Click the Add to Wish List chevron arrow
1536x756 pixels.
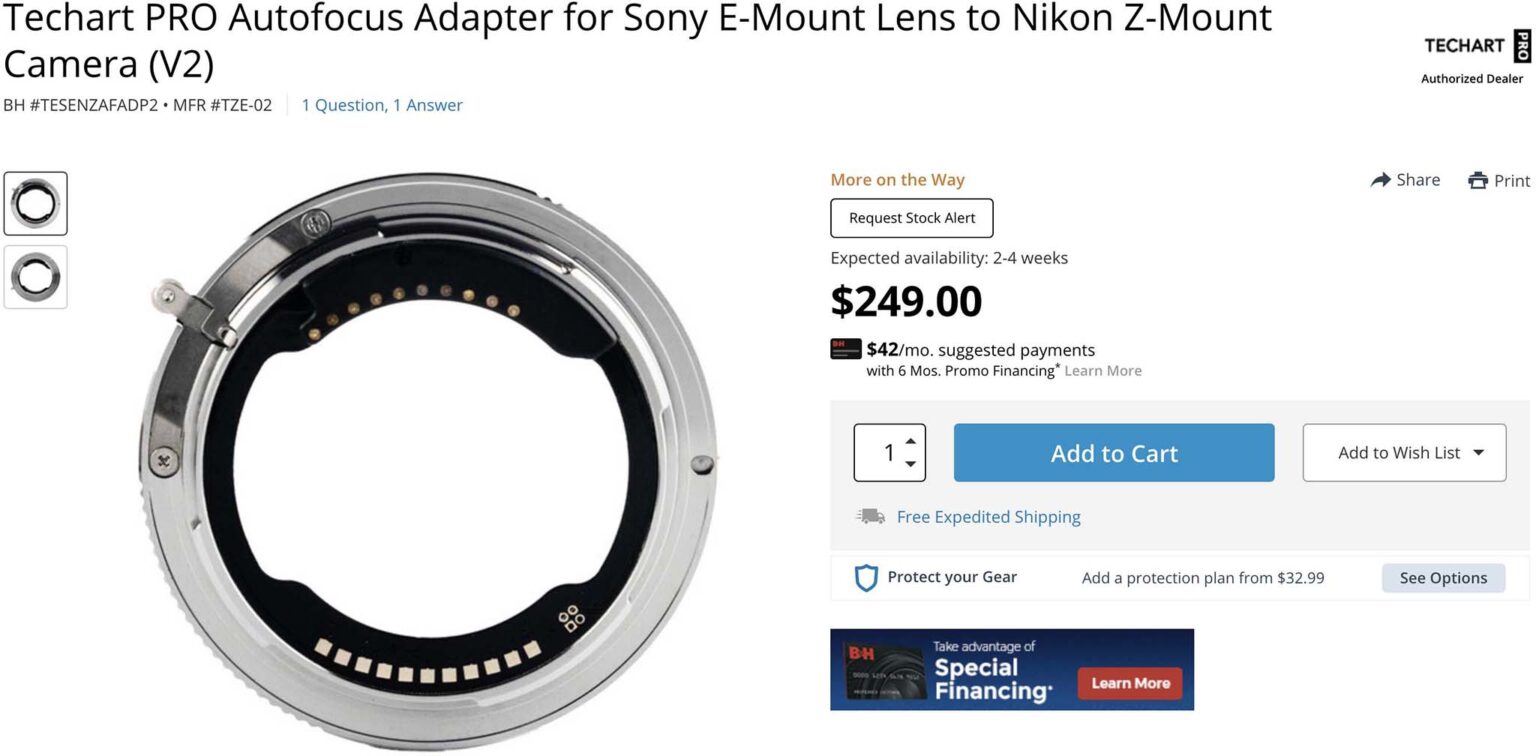tap(1478, 452)
